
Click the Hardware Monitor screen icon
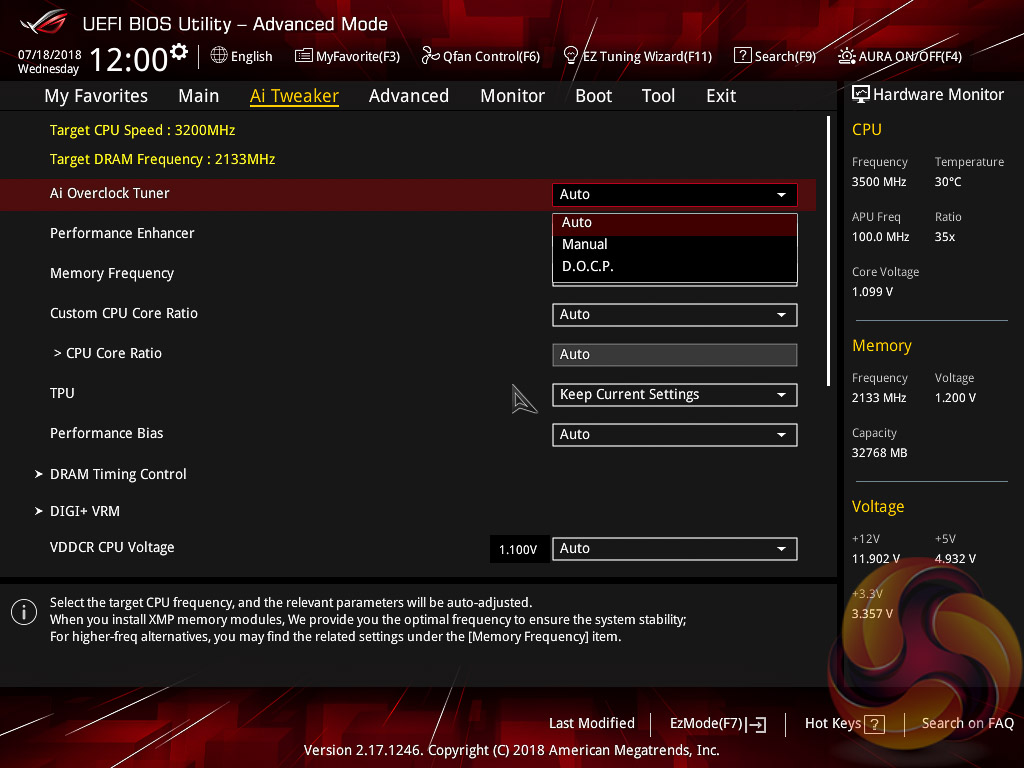(861, 95)
